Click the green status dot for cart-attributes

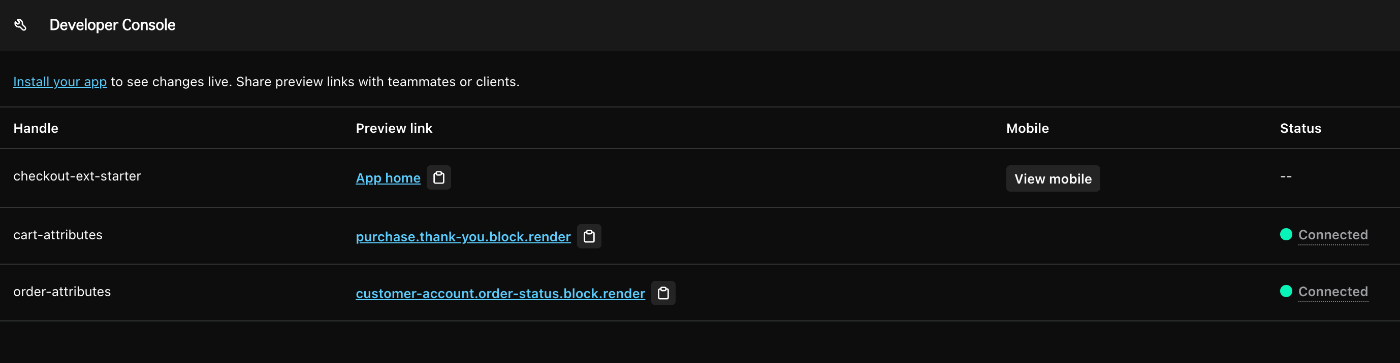pos(1286,235)
